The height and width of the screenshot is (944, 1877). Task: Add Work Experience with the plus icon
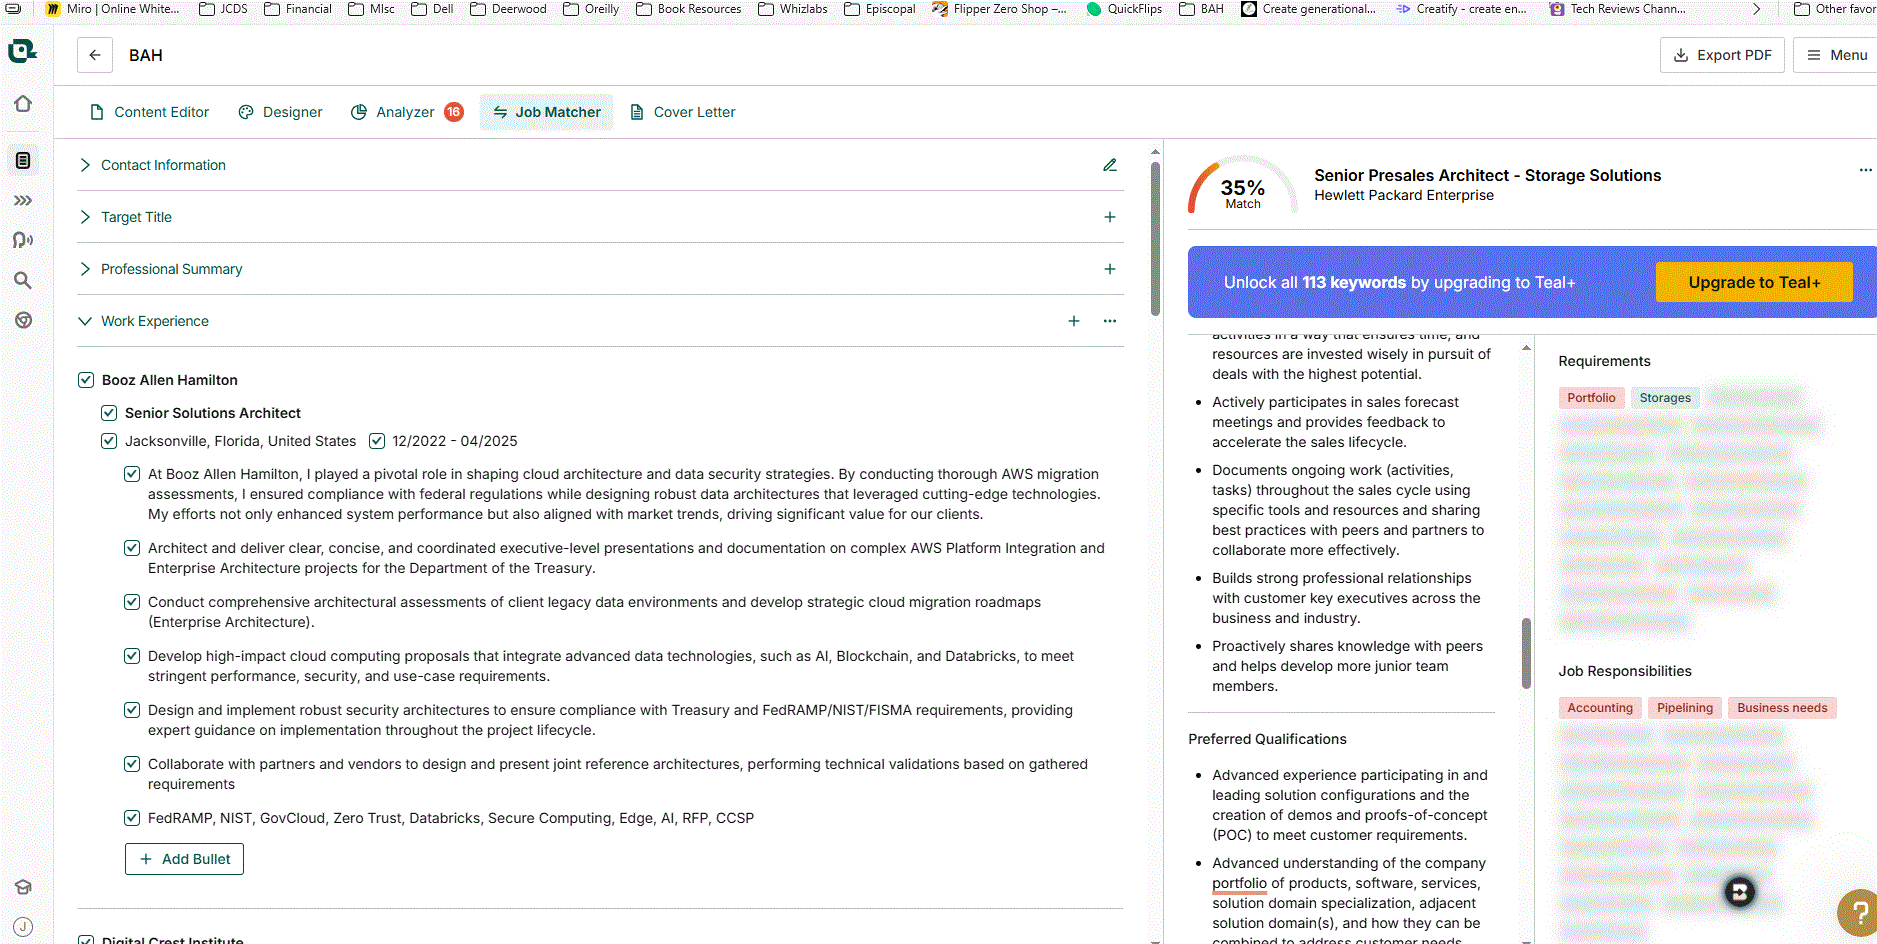1074,321
